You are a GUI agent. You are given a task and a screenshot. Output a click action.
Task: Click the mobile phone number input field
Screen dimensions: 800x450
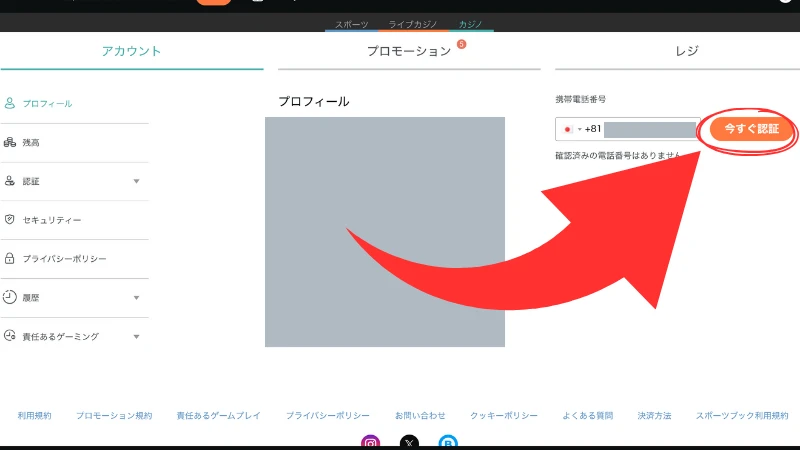coord(627,129)
